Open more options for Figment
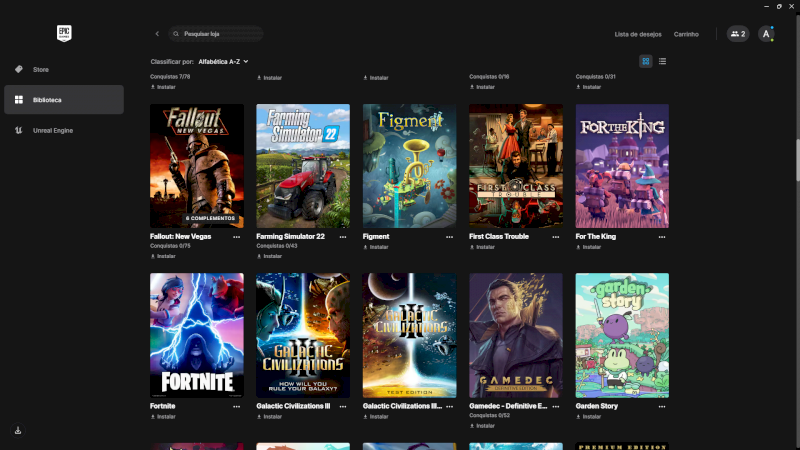800x450 pixels. tap(449, 237)
